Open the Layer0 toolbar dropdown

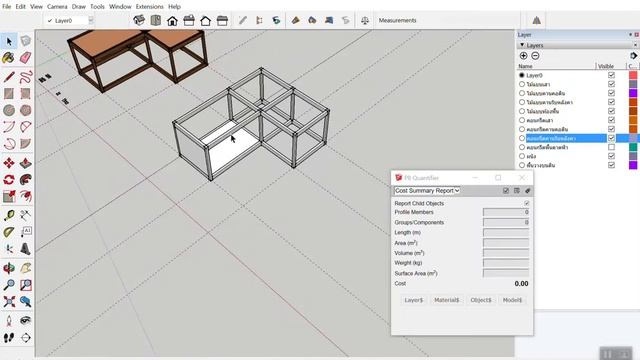point(91,20)
